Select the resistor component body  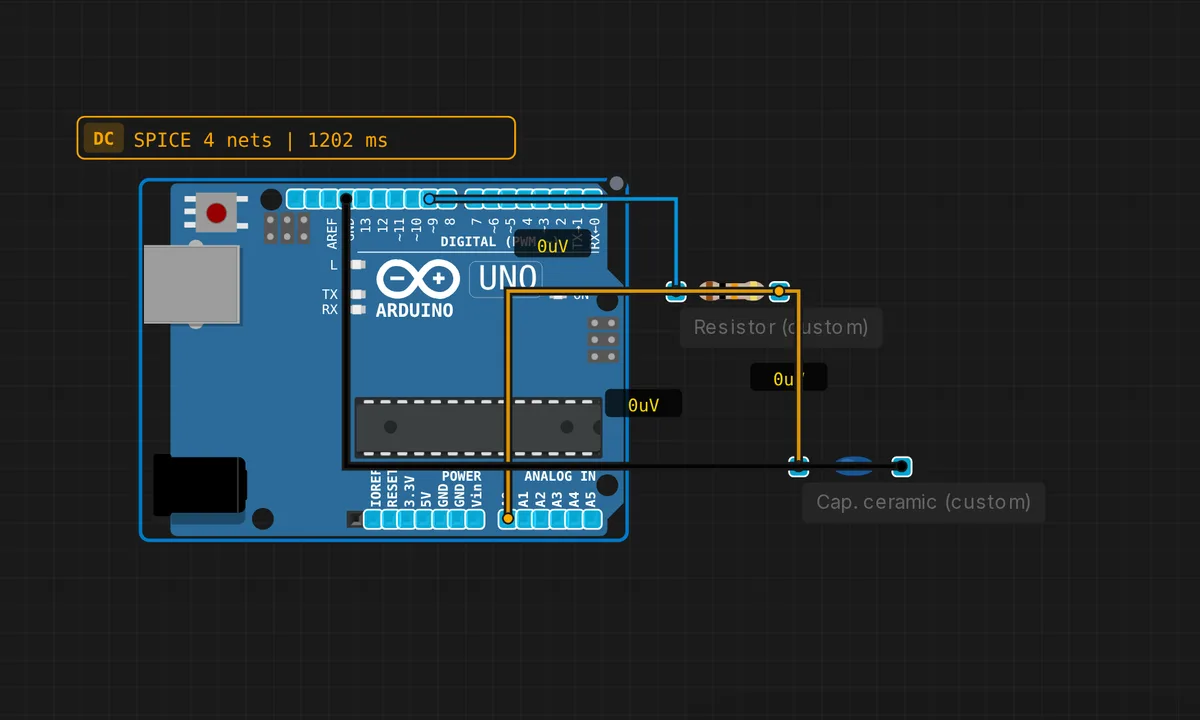(x=729, y=291)
